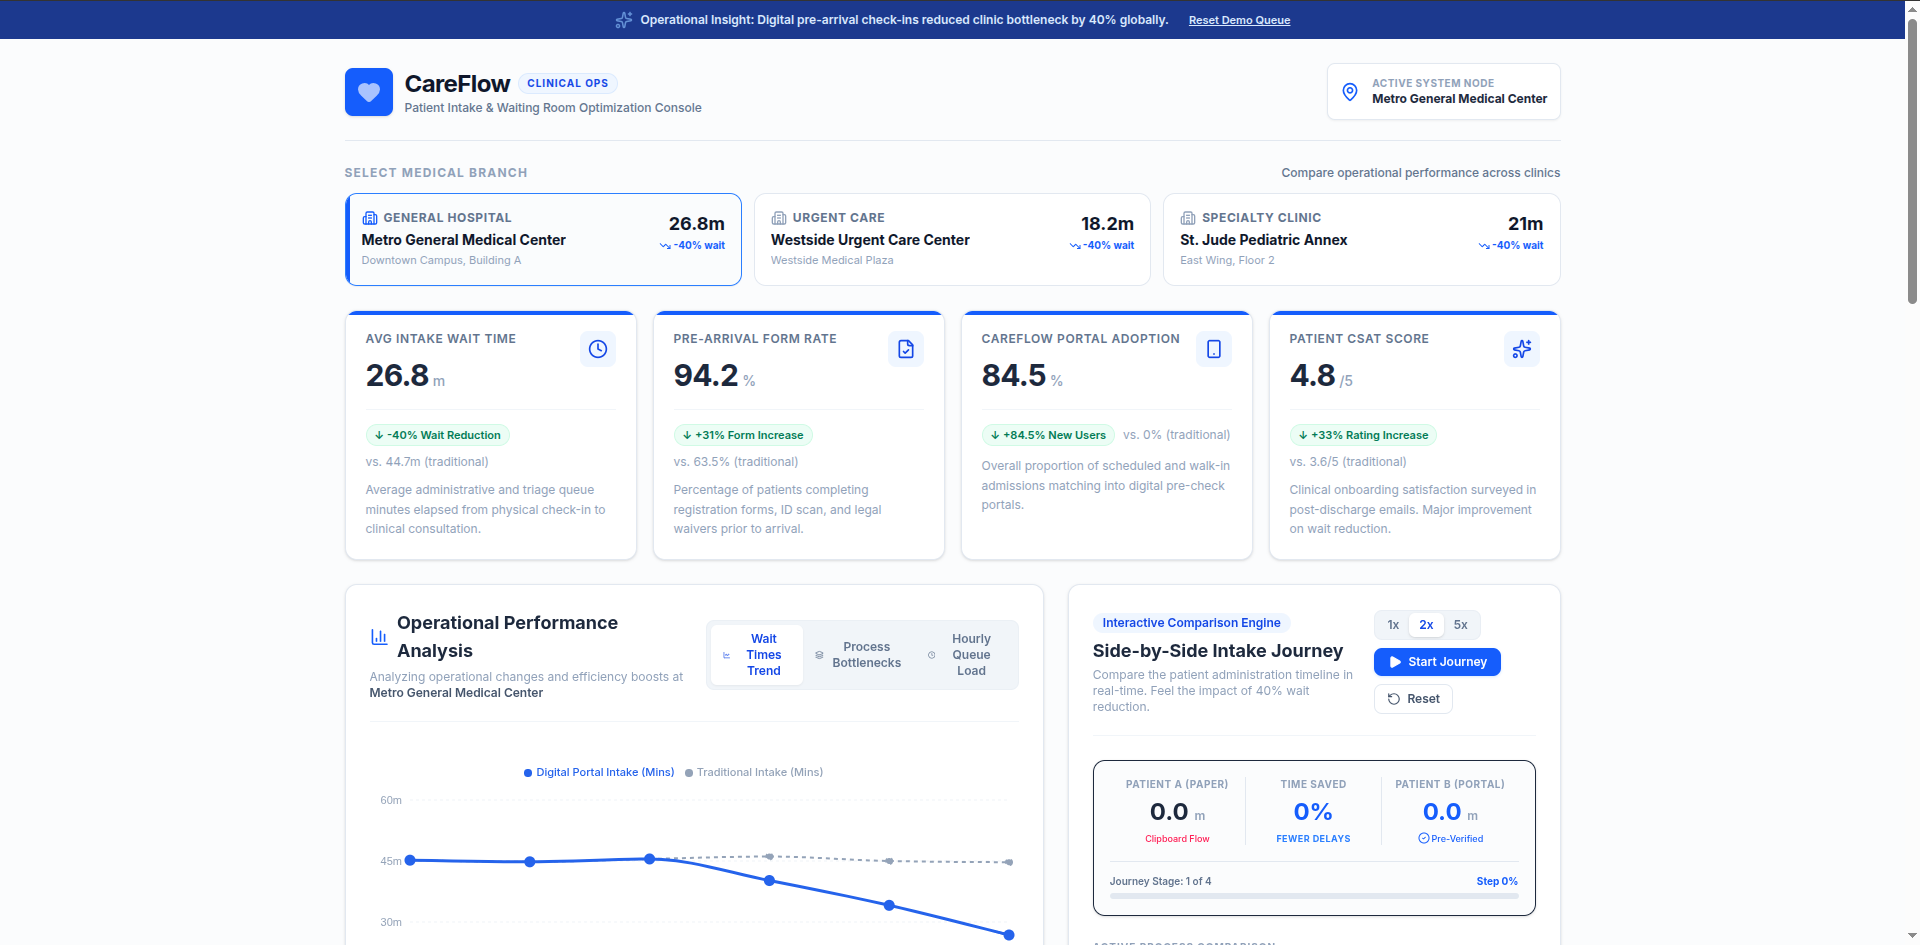Click the "Clipboard Flow" label
Screen dimensions: 1920x945
(x=1177, y=839)
